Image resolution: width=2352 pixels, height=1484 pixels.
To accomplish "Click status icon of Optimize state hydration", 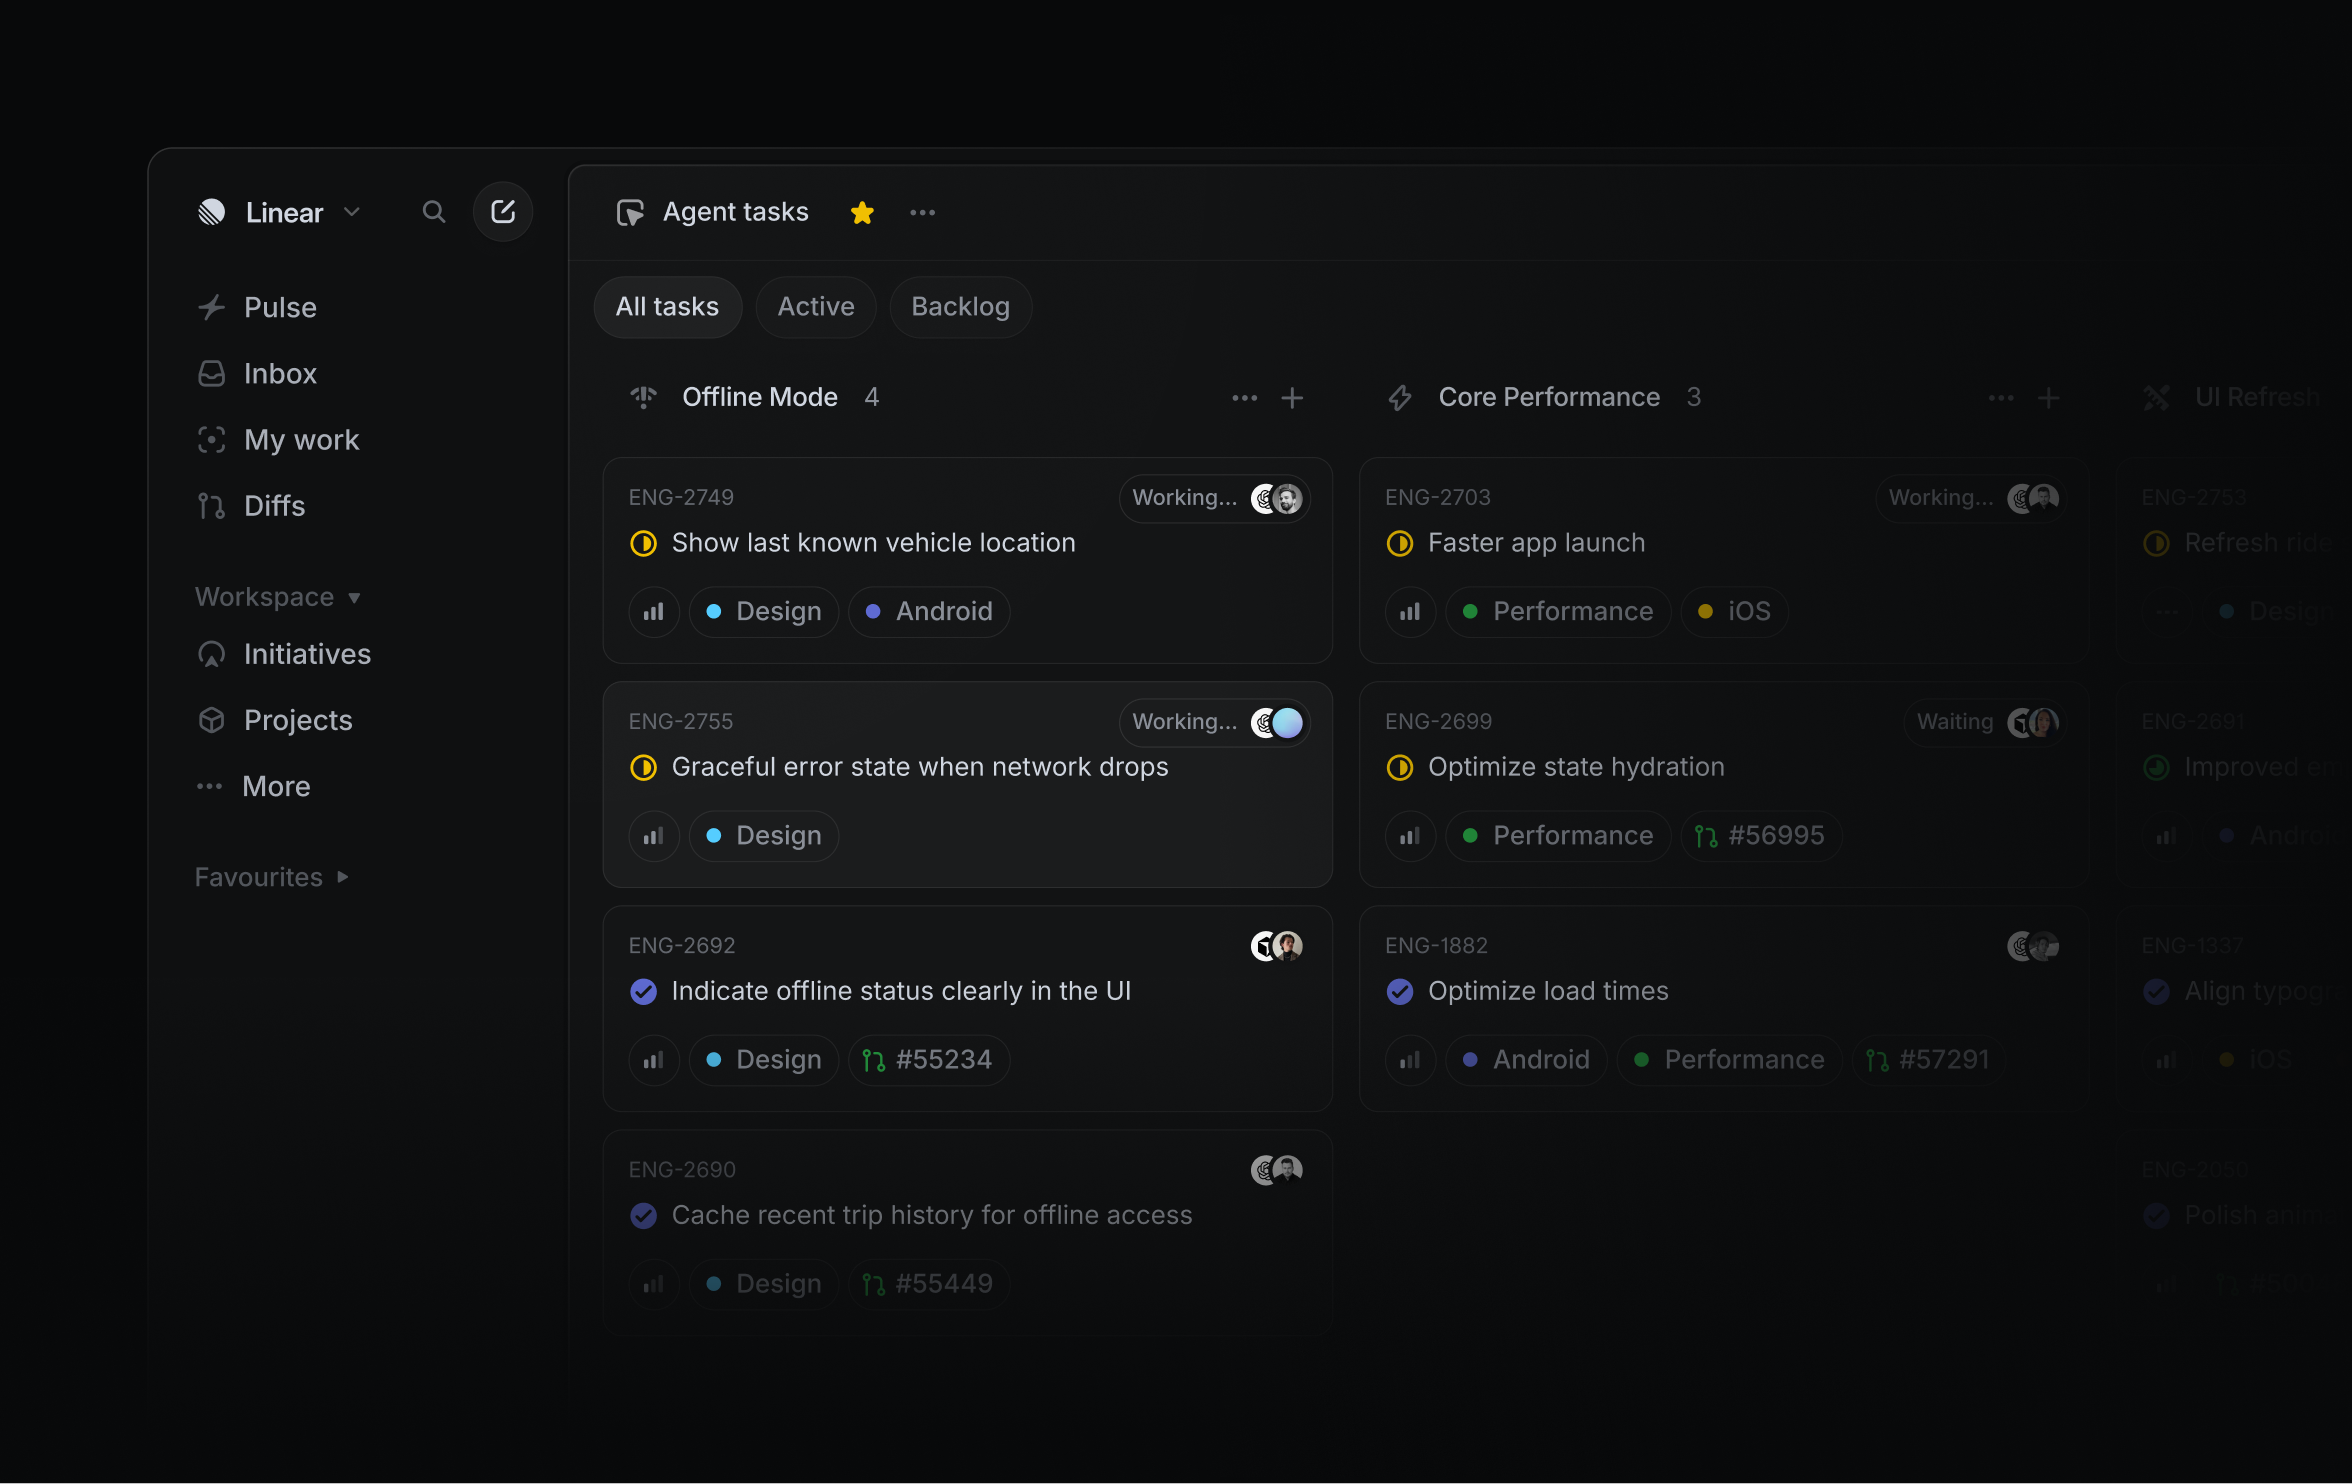I will pyautogui.click(x=1400, y=767).
